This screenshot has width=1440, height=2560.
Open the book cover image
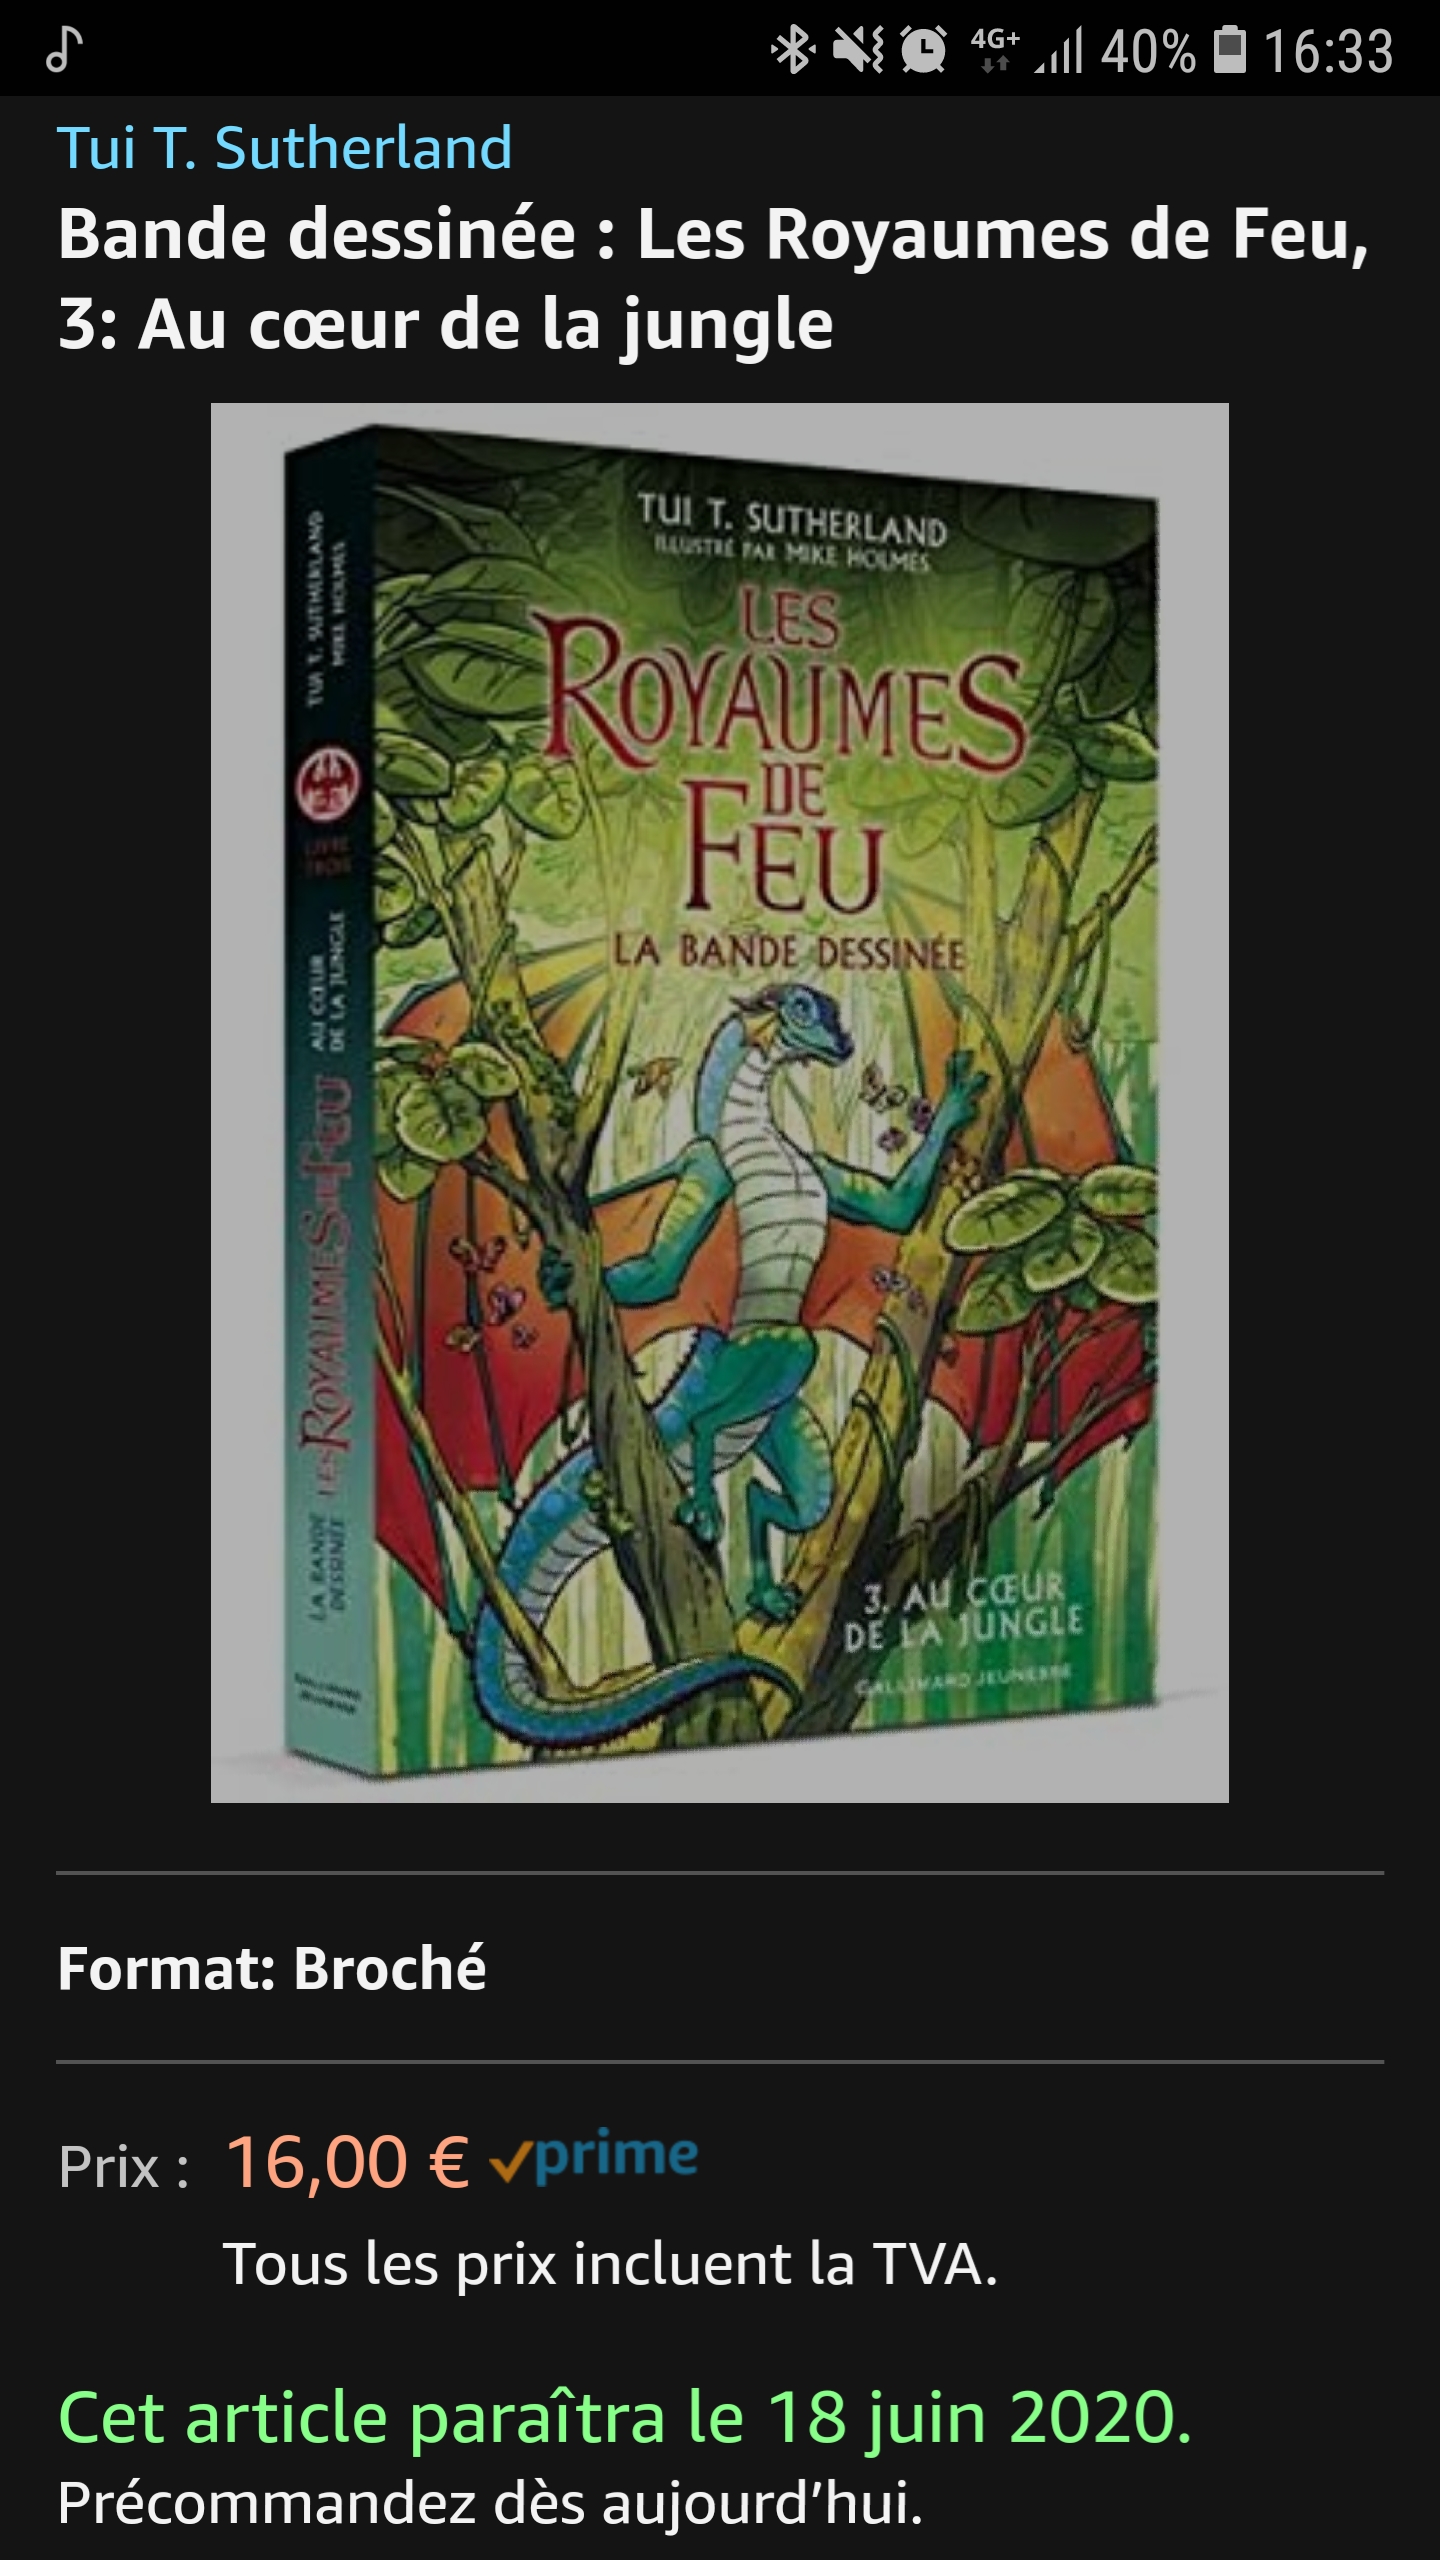720,1103
